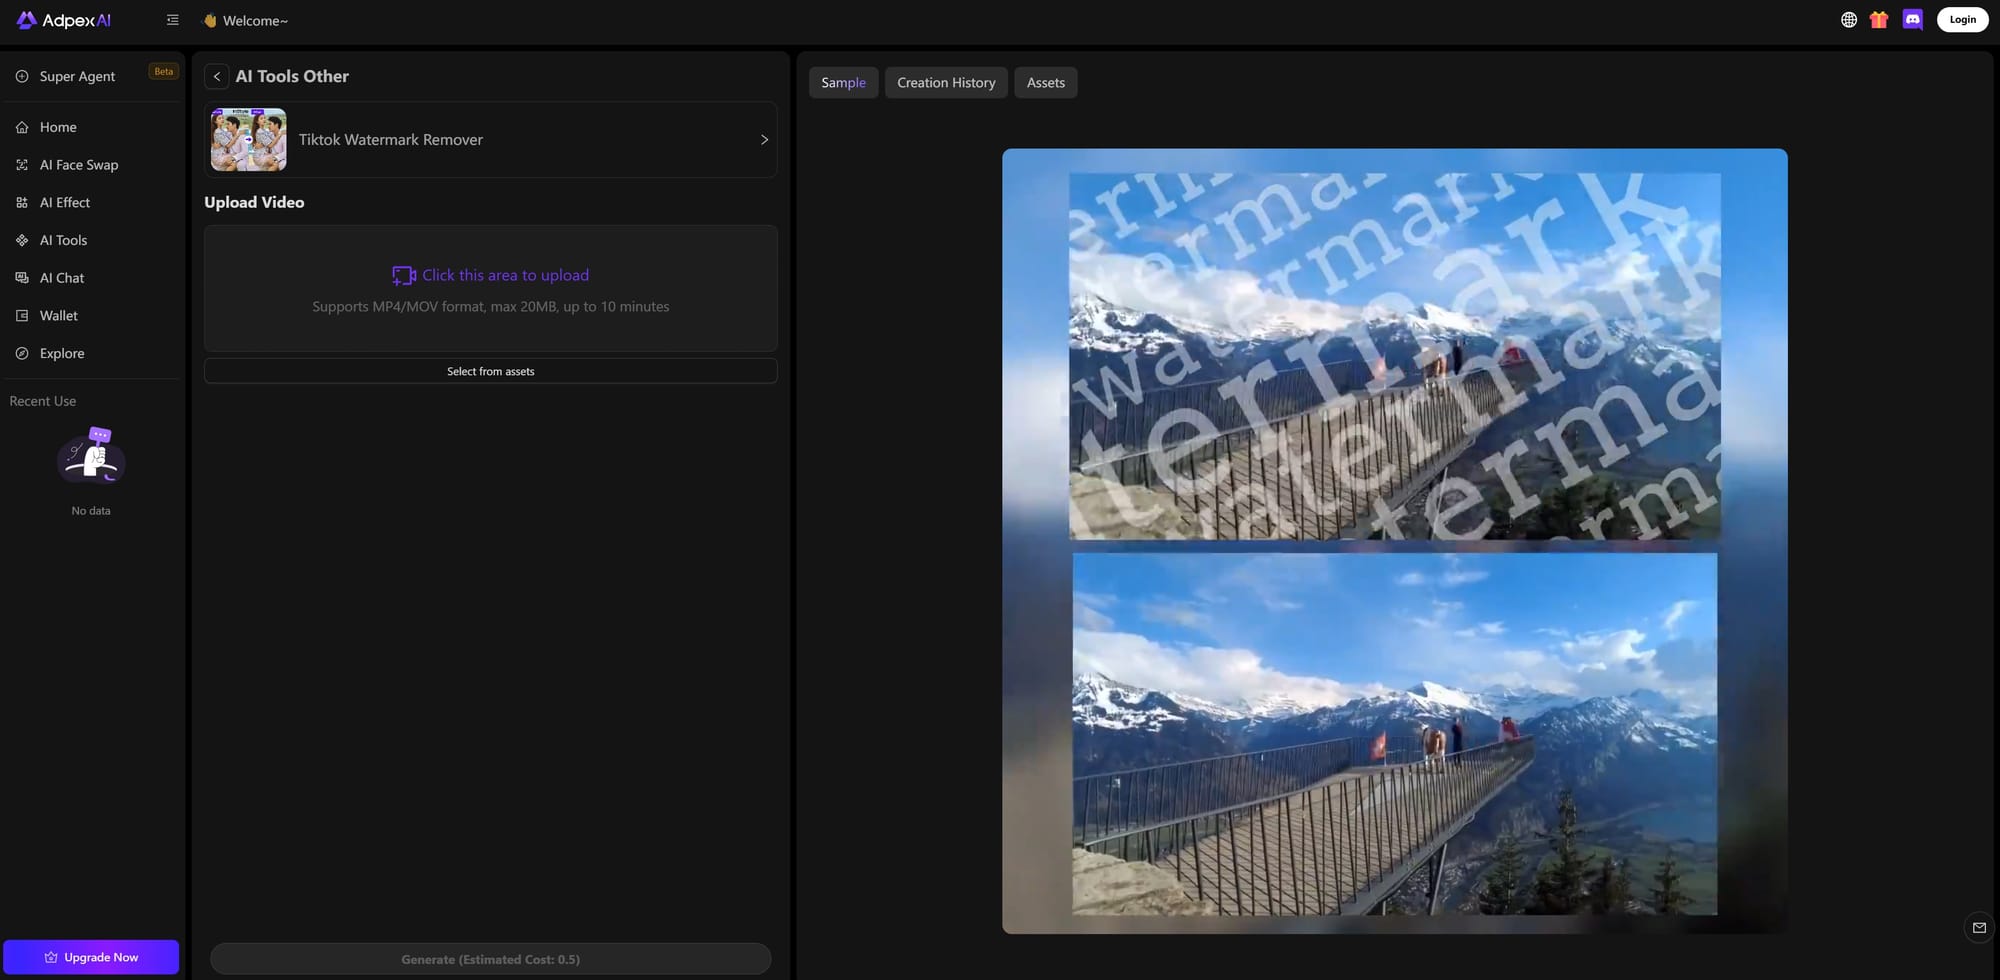Start an AI Chat conversation
Image resolution: width=2000 pixels, height=980 pixels.
[60, 277]
